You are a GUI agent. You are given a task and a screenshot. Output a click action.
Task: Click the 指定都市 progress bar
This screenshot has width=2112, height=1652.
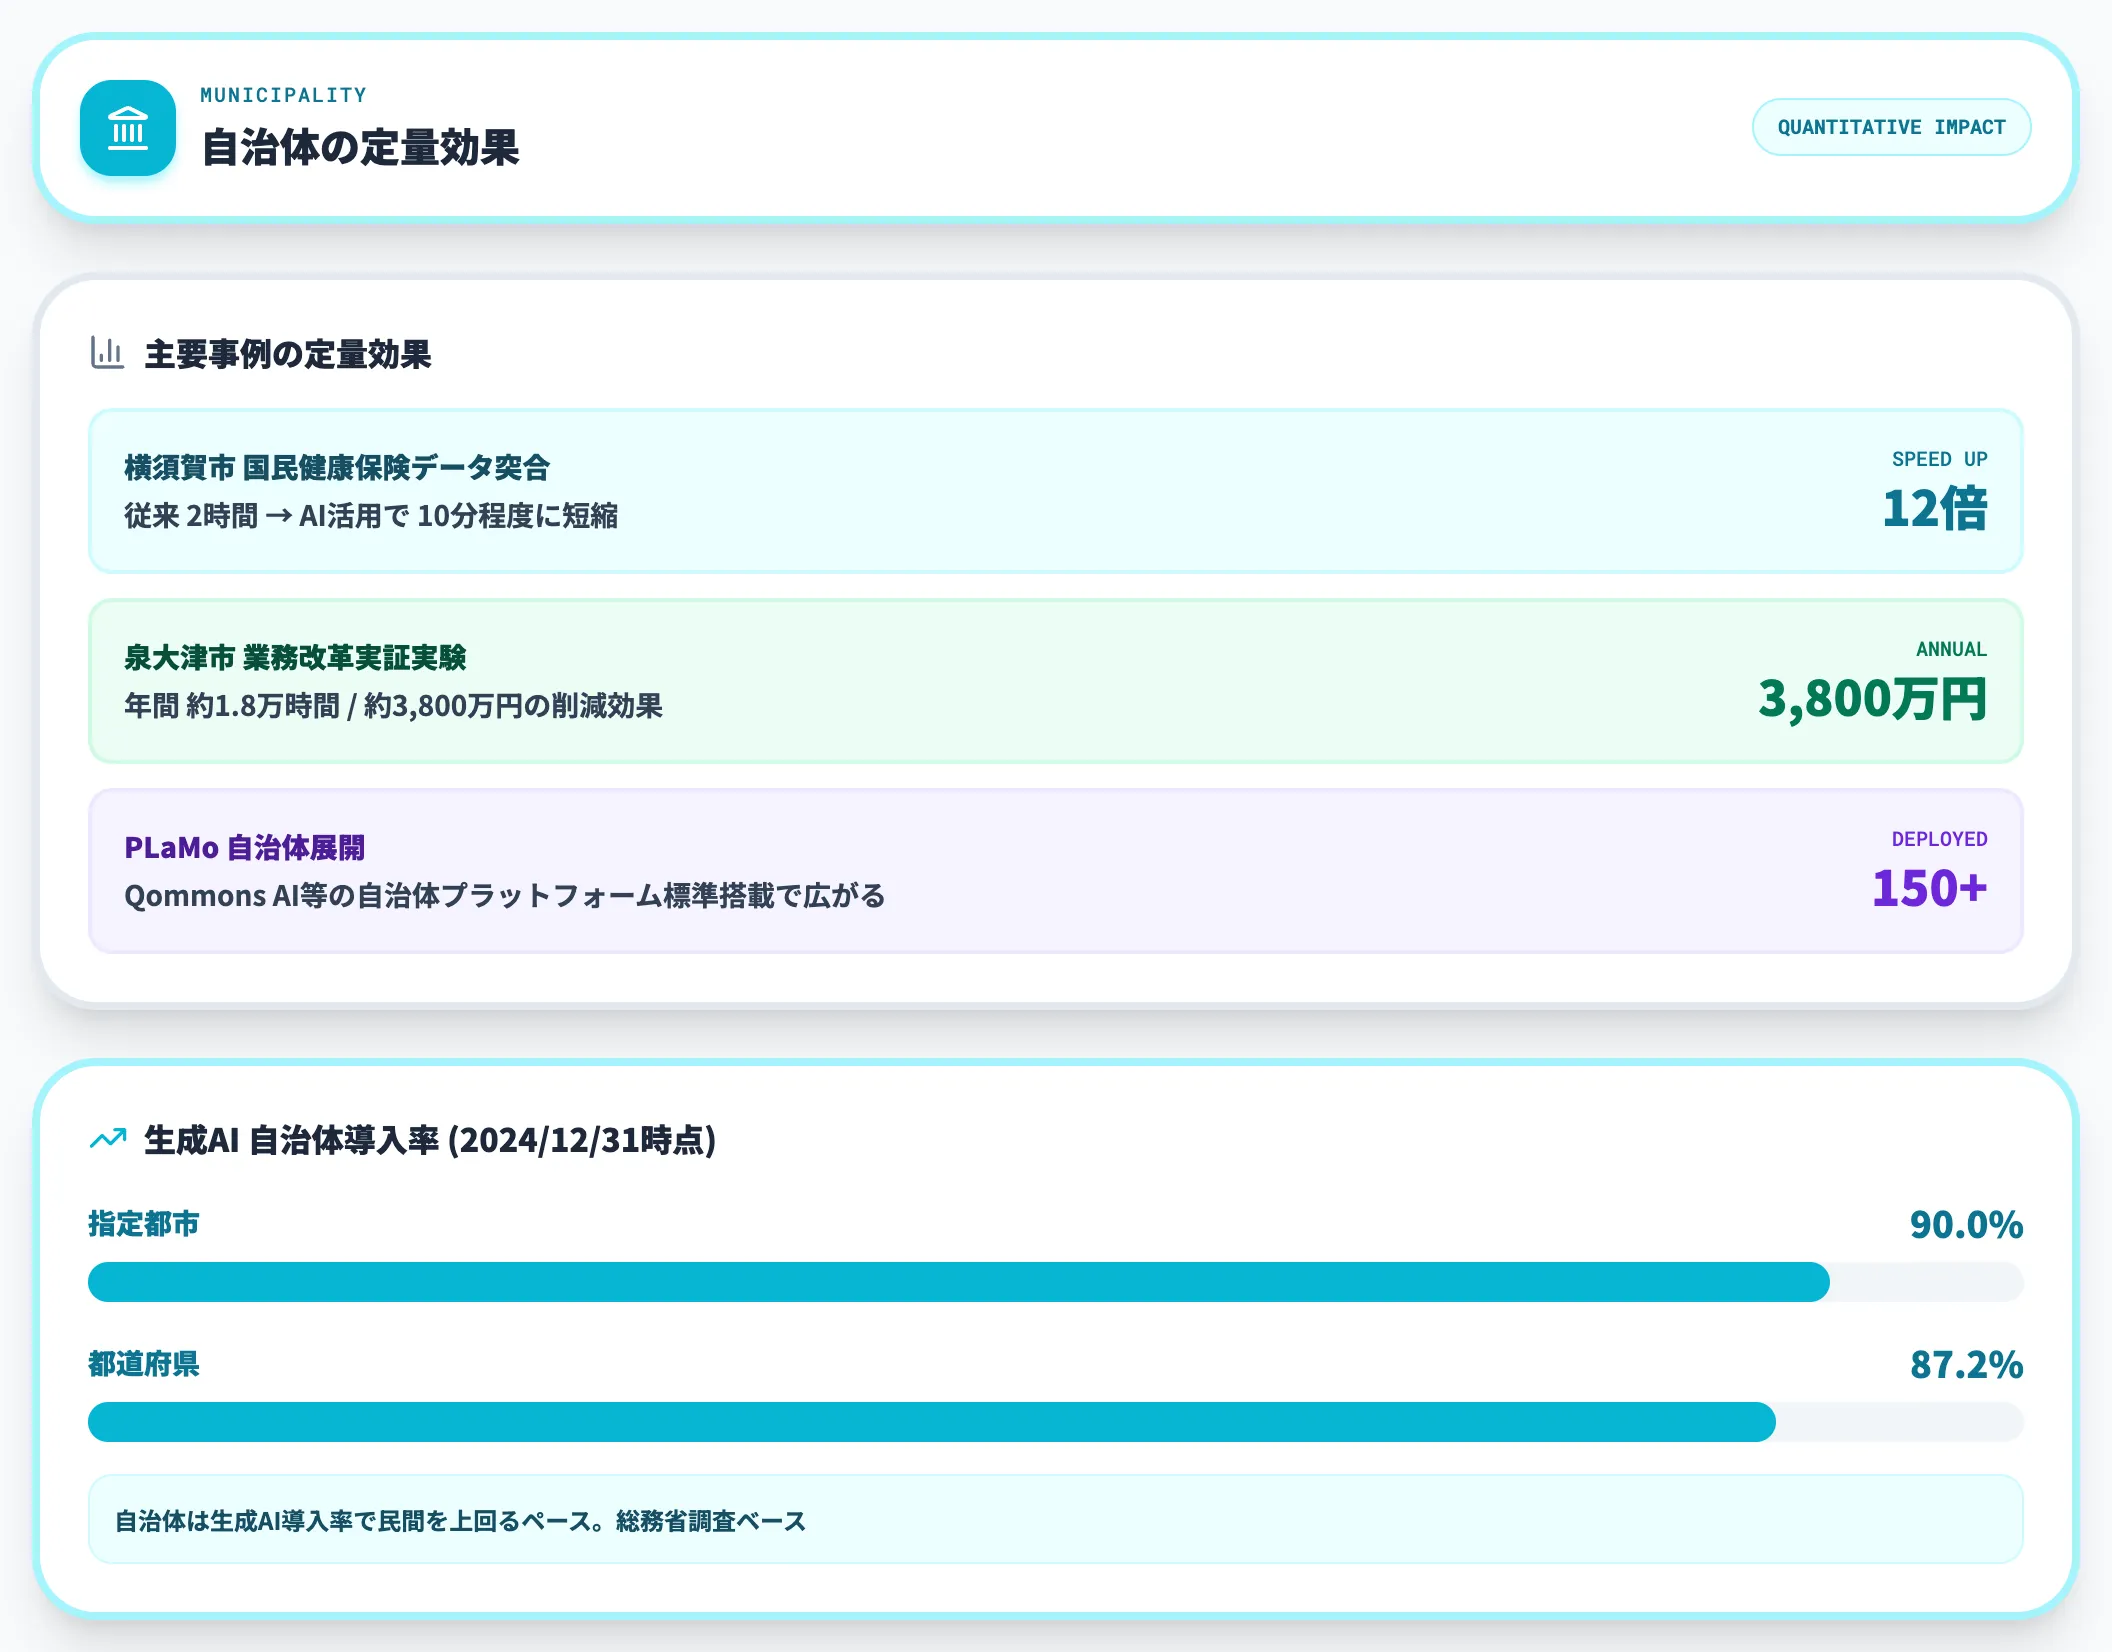tap(1056, 1282)
